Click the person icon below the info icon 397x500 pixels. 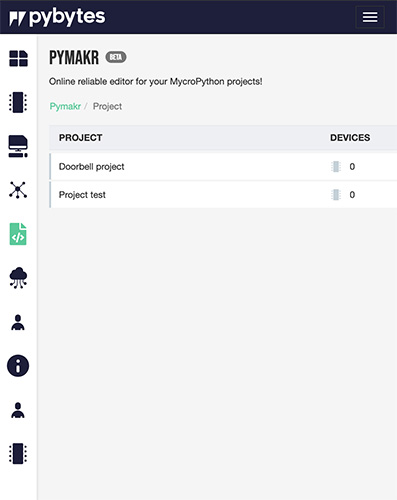[18, 410]
